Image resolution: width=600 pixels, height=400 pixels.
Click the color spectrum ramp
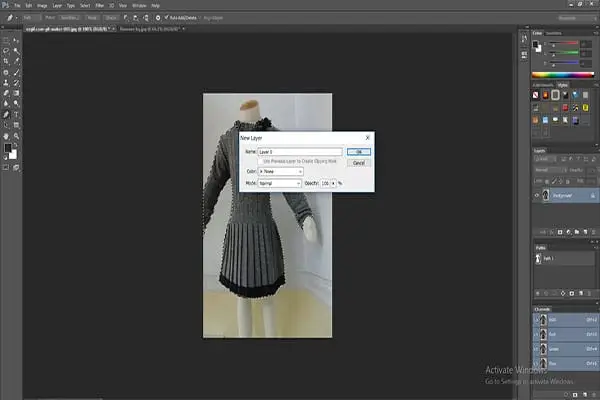point(563,75)
